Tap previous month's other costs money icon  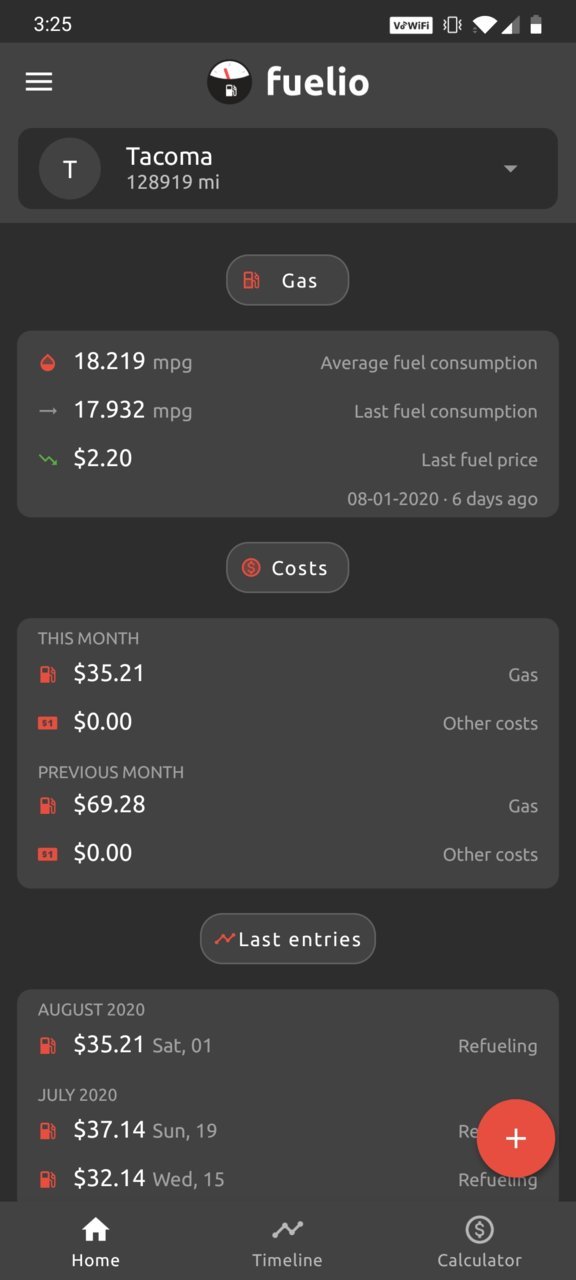coord(47,854)
